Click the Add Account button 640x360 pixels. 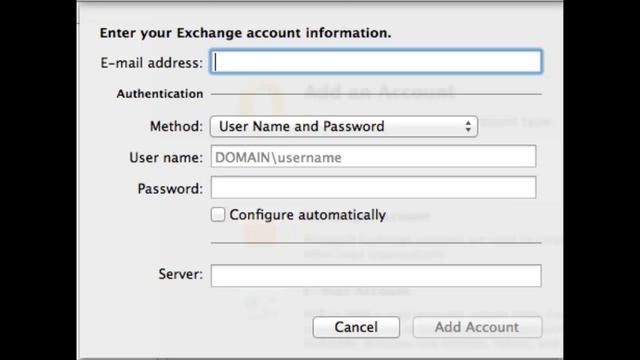tap(477, 327)
